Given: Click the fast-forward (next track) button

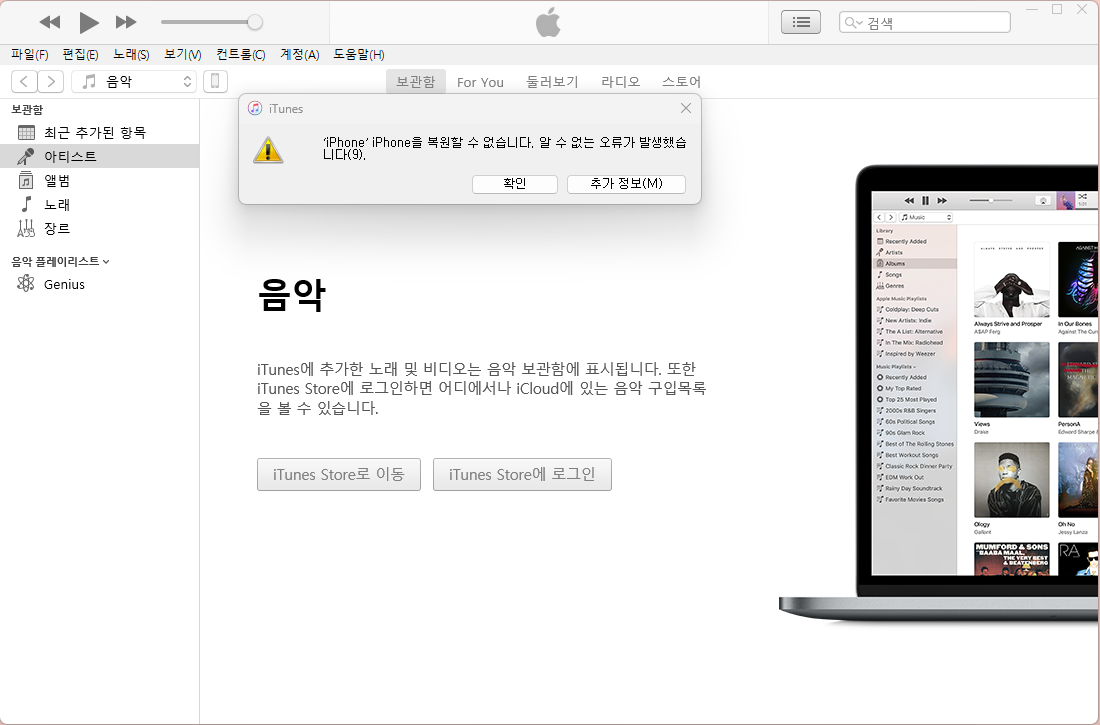Looking at the screenshot, I should pyautogui.click(x=126, y=22).
